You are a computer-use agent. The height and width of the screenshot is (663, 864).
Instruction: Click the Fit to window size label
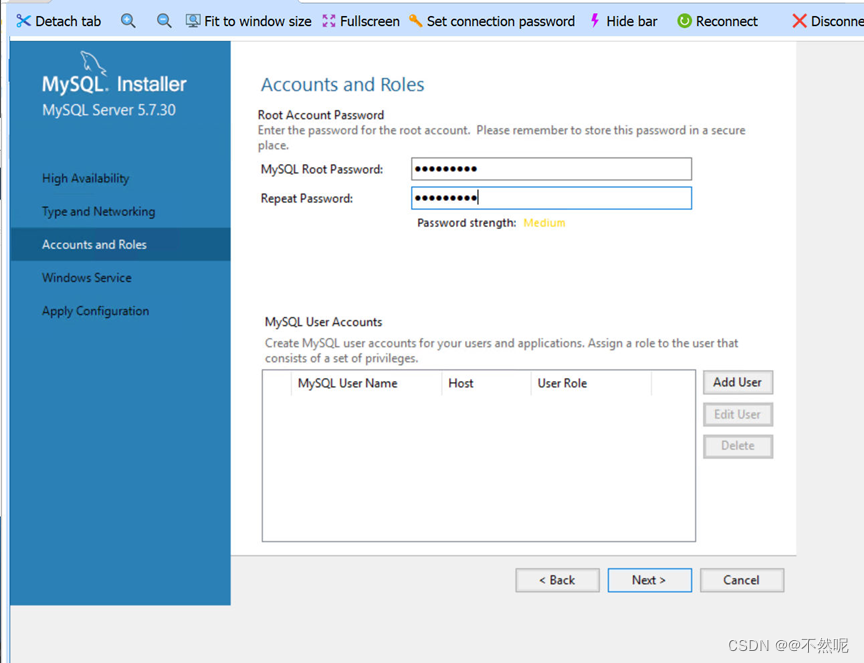coord(258,21)
